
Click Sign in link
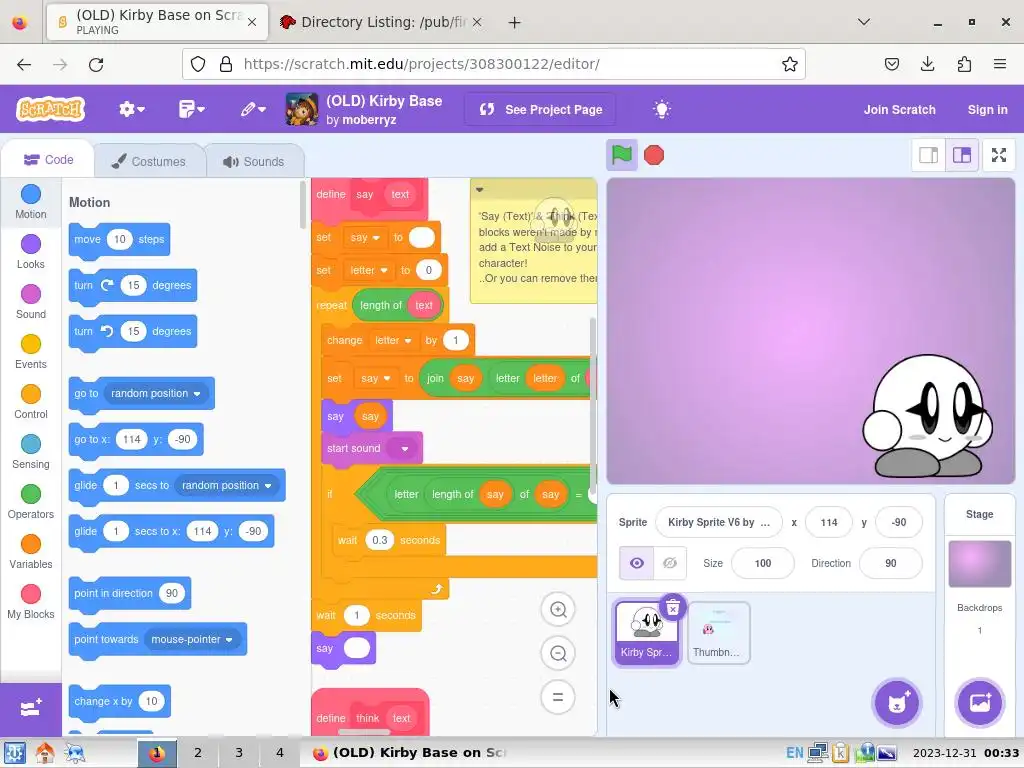click(x=987, y=110)
